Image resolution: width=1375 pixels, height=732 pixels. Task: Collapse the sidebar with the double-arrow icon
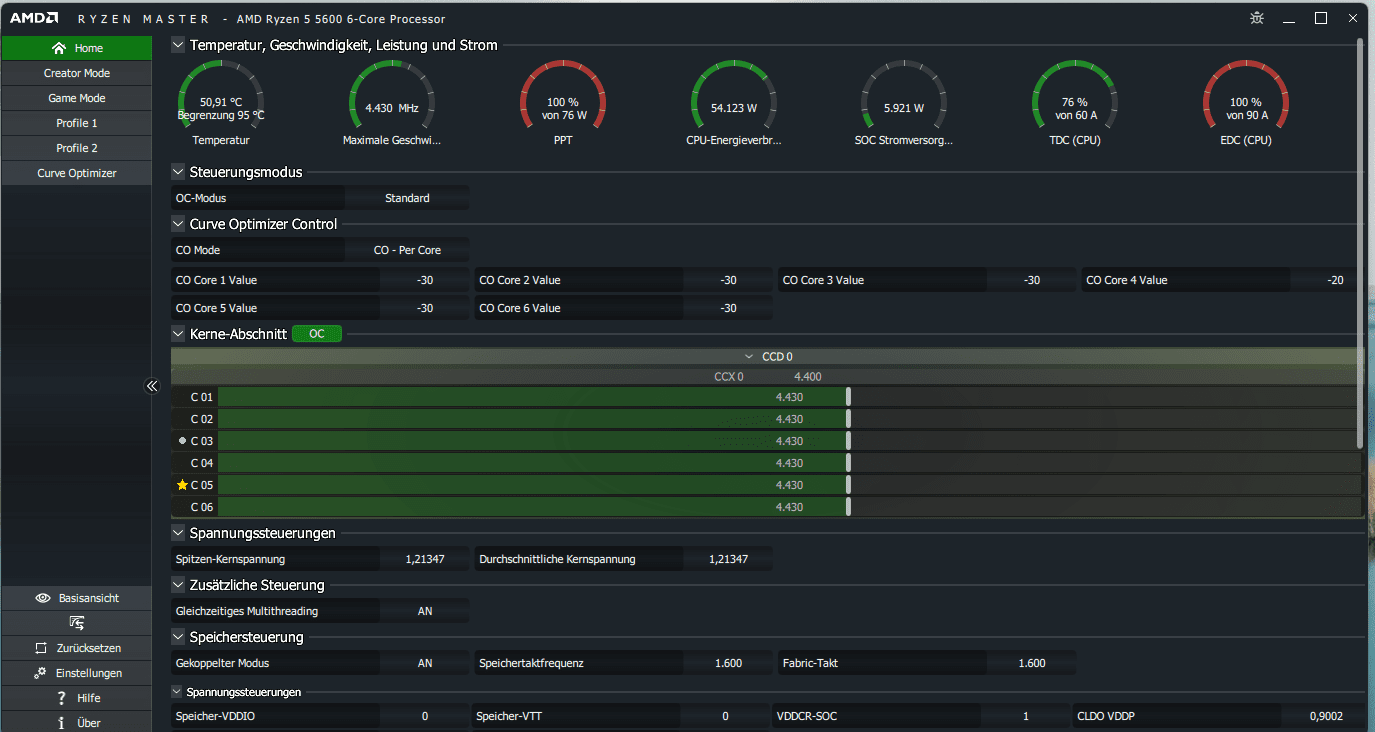(x=152, y=386)
